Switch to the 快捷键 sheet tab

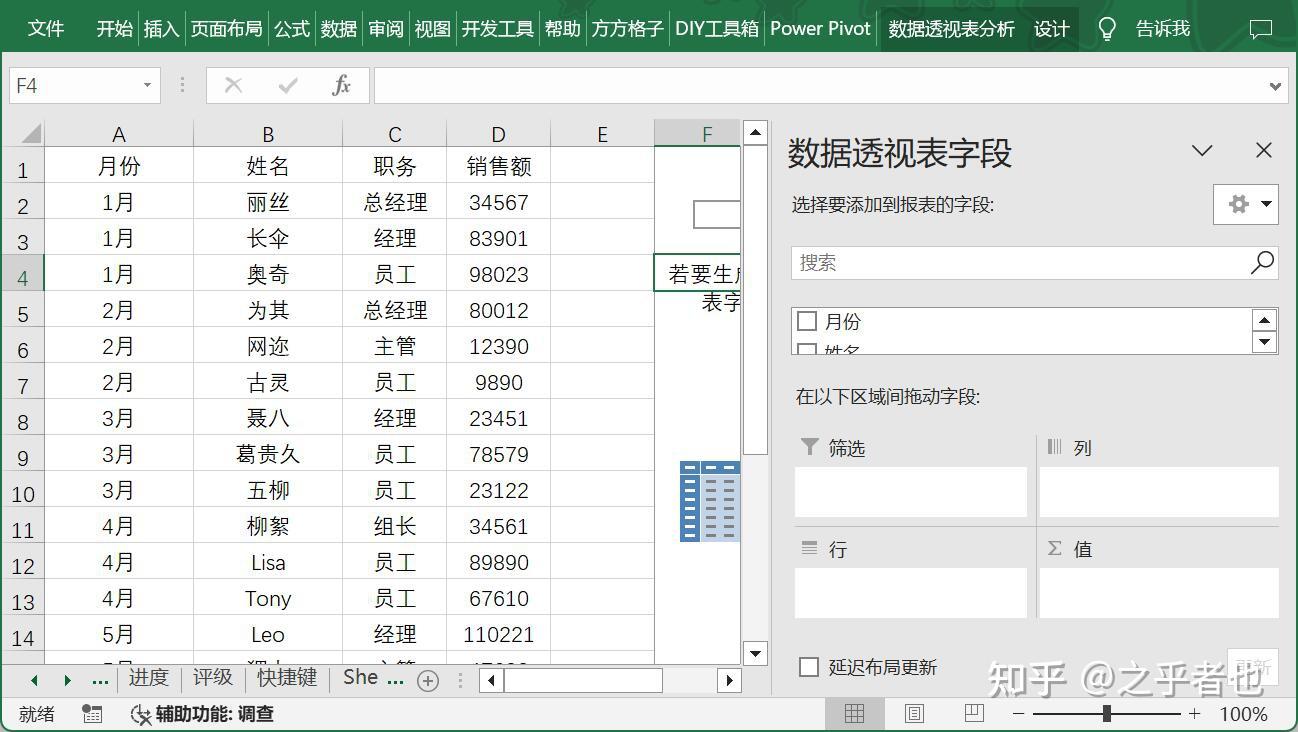(x=286, y=678)
